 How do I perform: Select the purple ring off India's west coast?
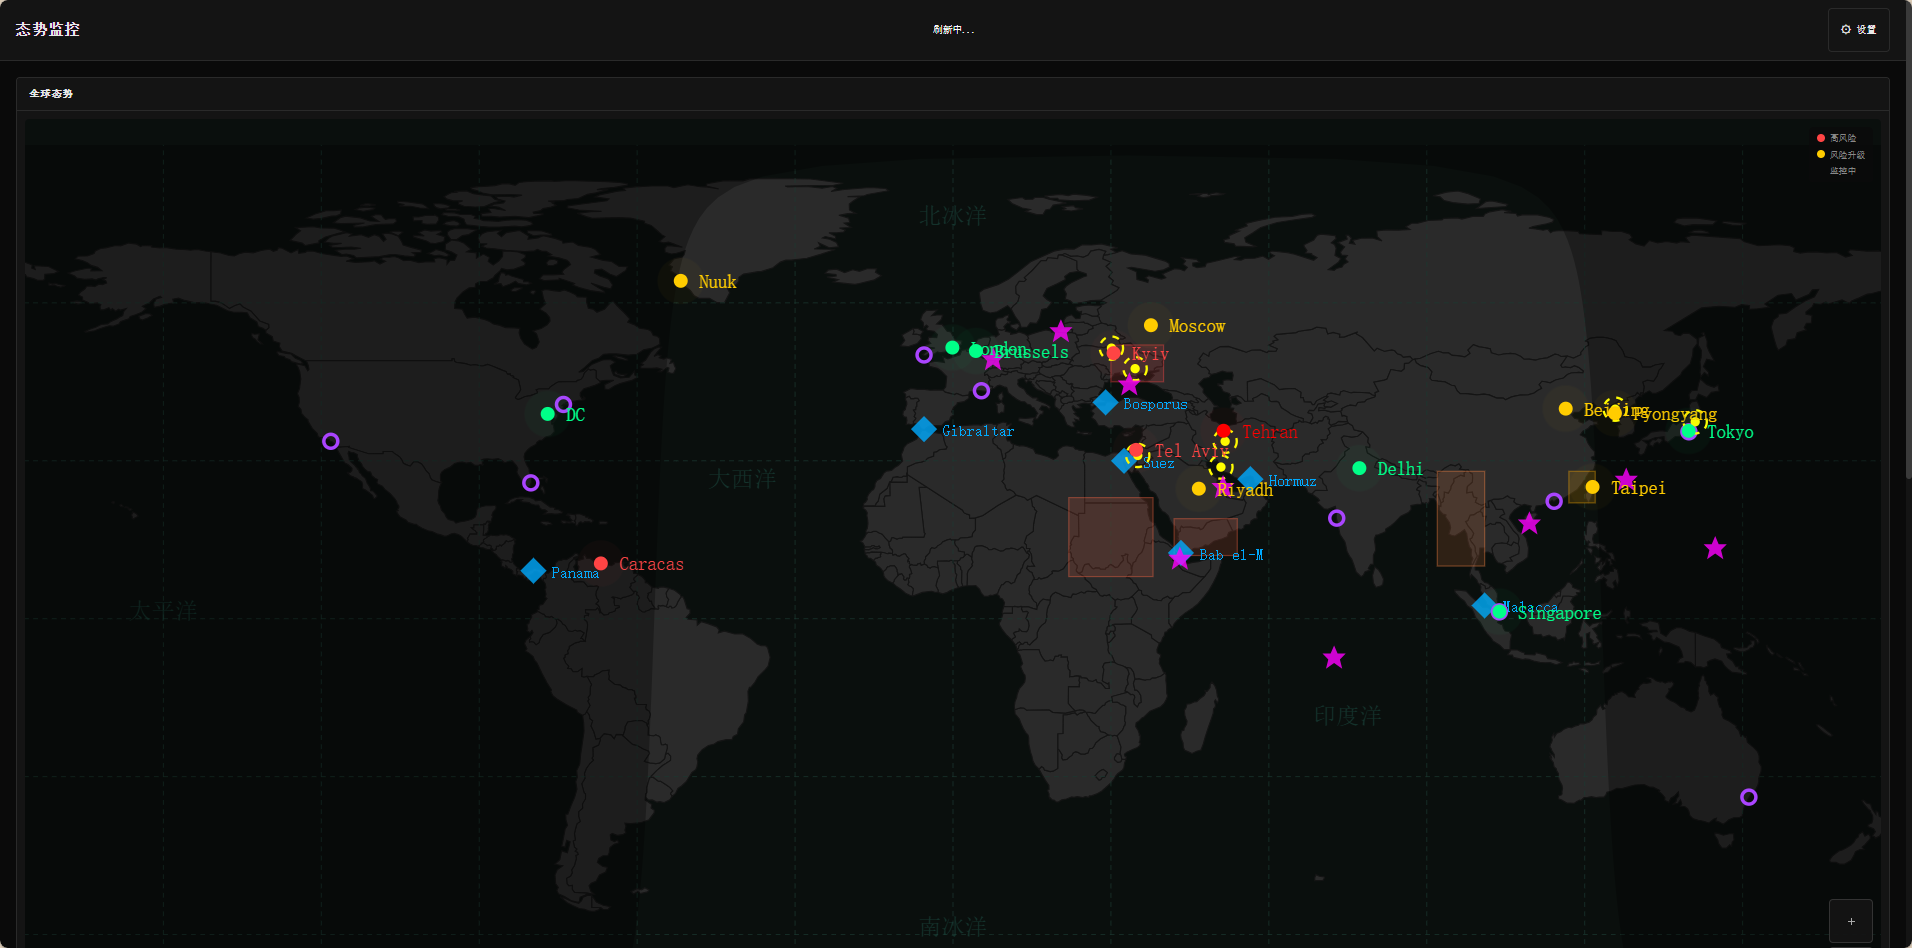[1337, 518]
